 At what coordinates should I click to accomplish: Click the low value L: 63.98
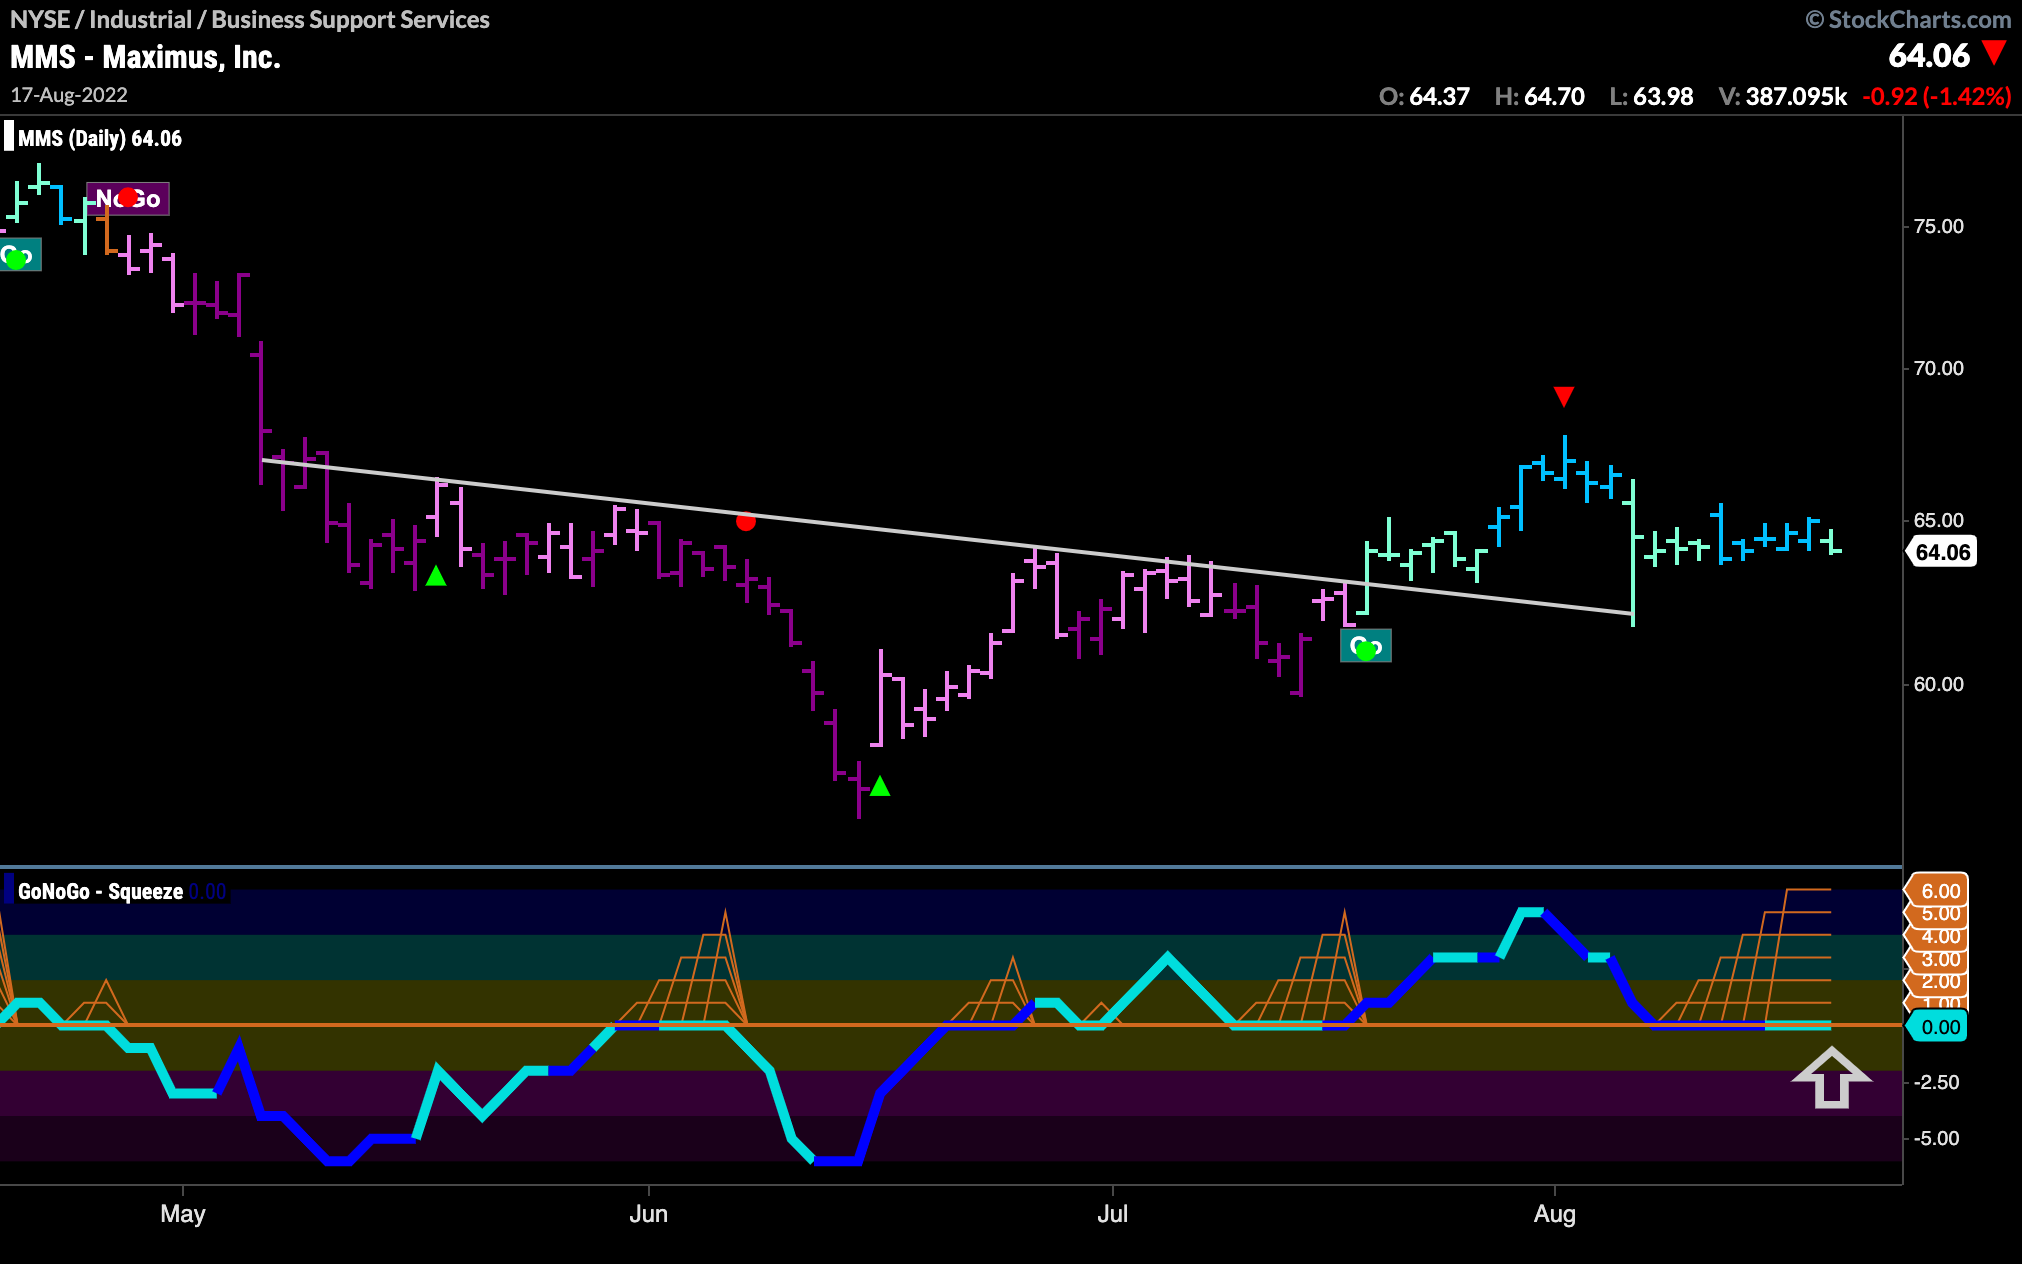click(1651, 96)
